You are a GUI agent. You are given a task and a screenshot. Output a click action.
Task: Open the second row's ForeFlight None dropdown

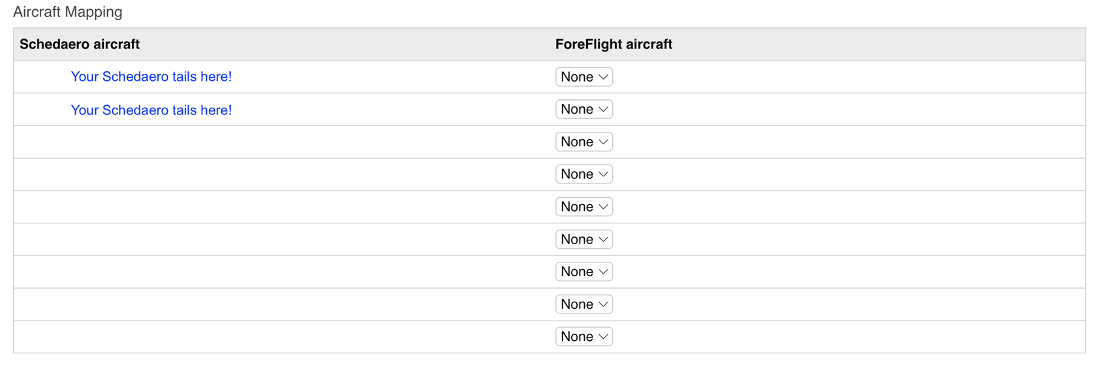point(584,109)
